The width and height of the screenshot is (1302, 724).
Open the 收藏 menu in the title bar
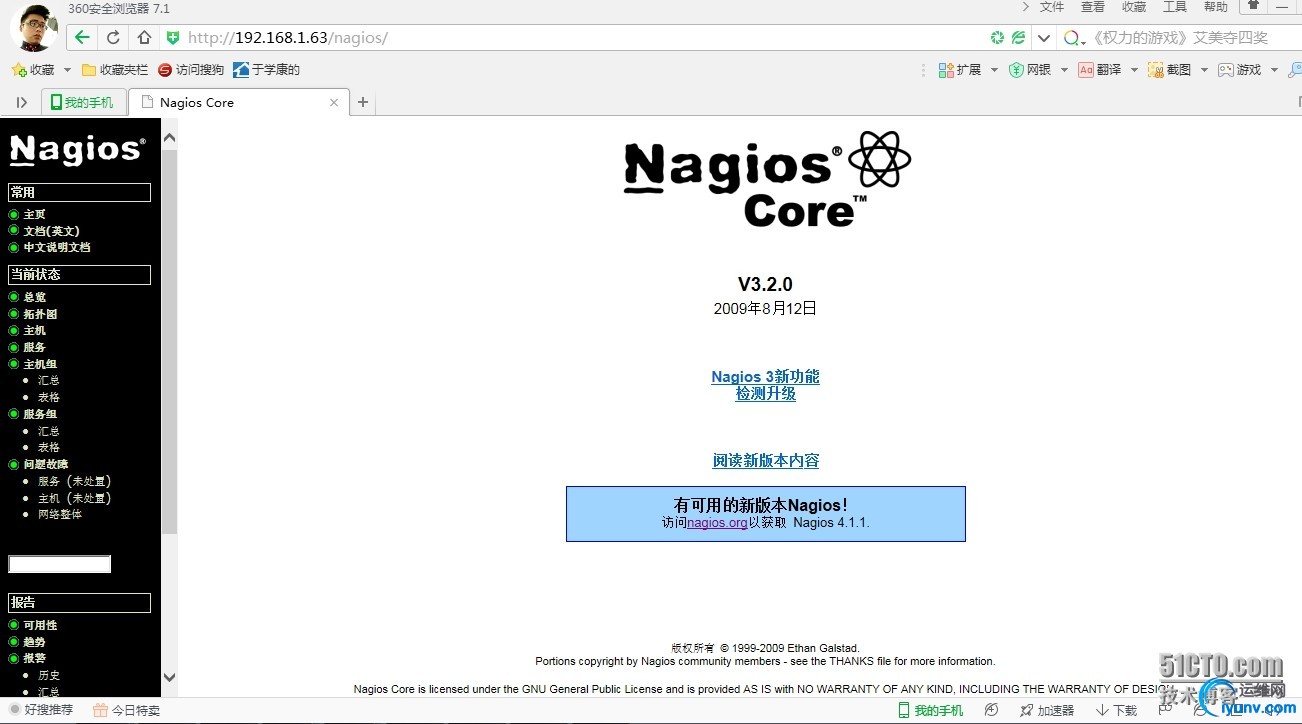coord(1134,7)
